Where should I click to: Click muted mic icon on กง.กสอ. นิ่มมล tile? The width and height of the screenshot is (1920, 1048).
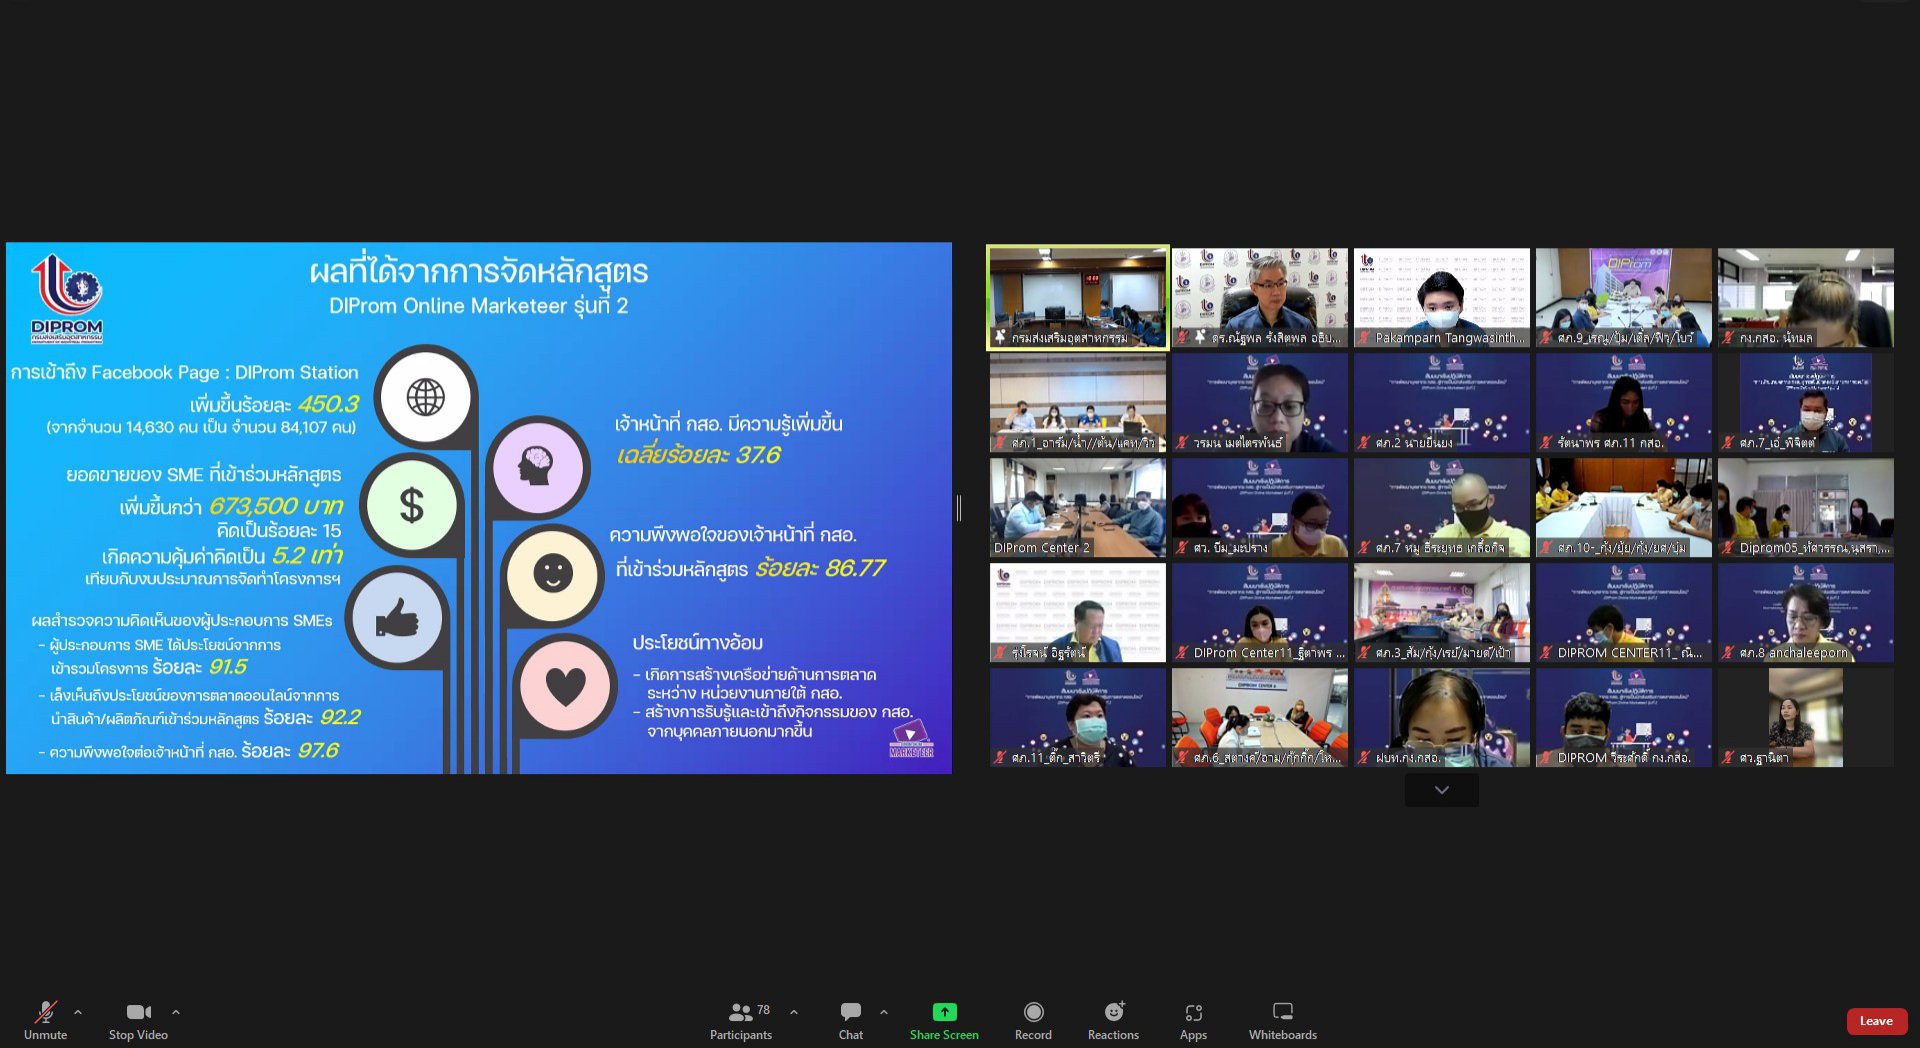1727,337
